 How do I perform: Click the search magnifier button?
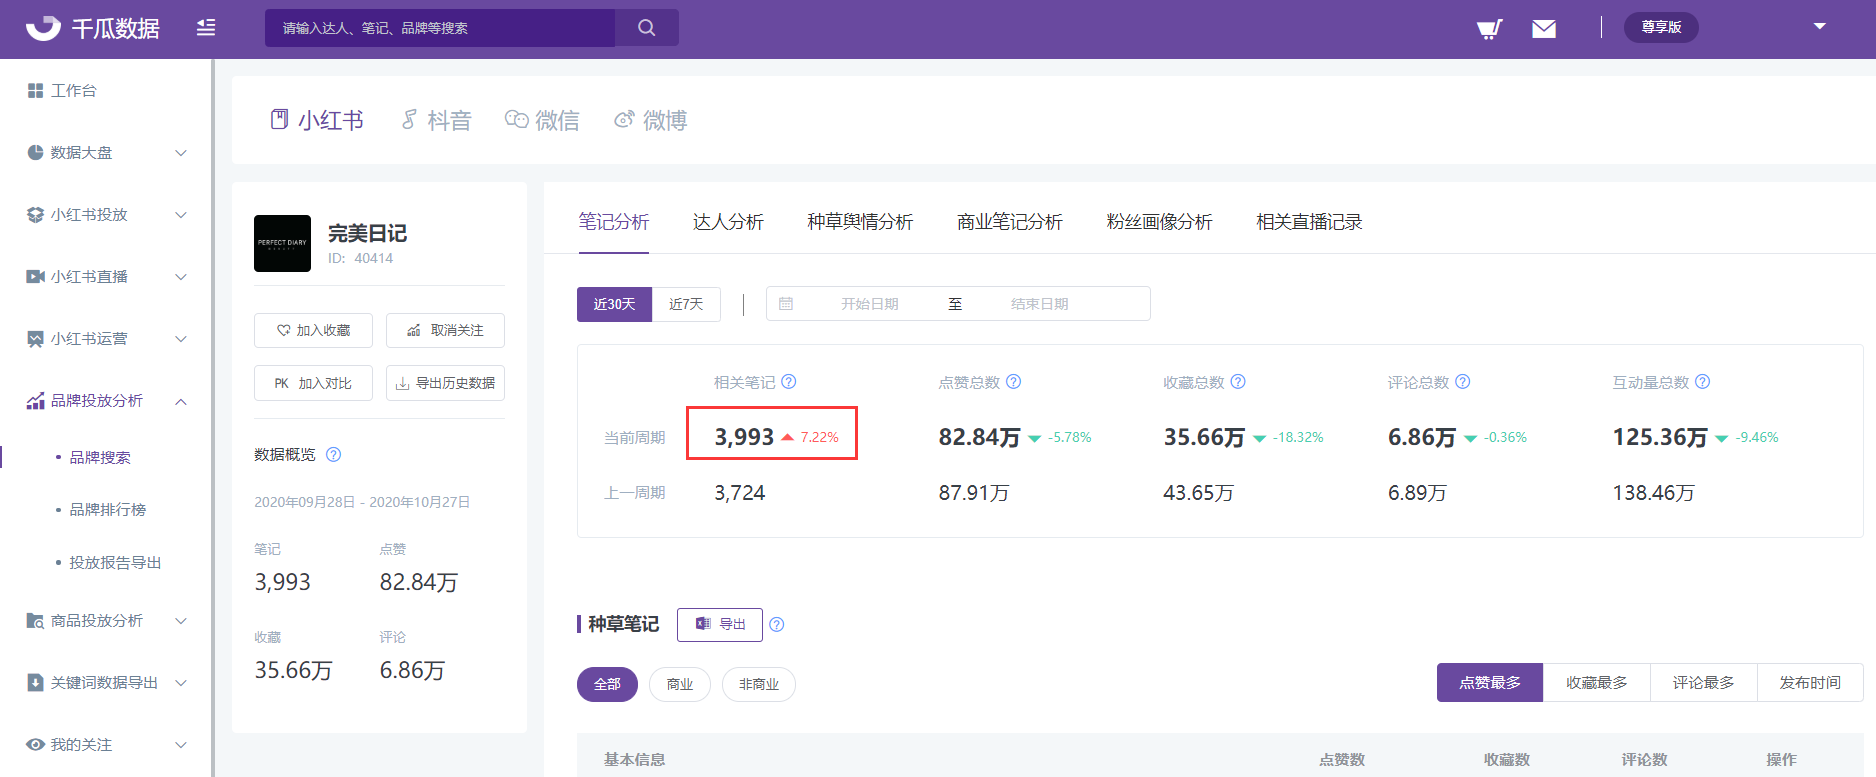pyautogui.click(x=647, y=28)
